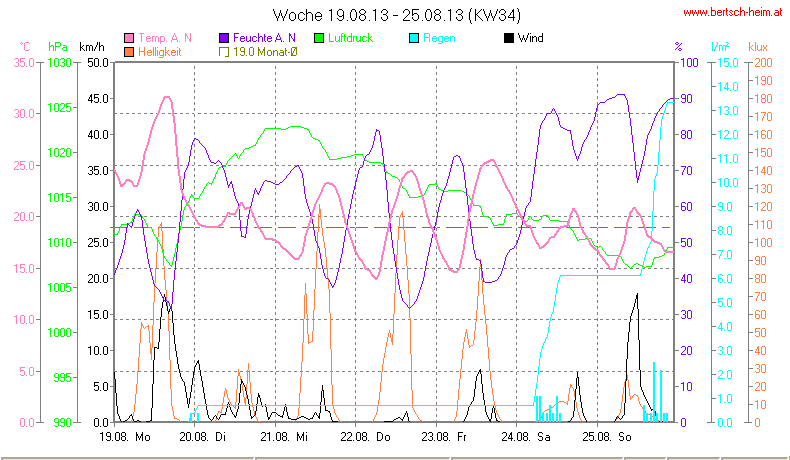790x460 pixels.
Task: Click the 200 klux axis value
Action: 764,63
